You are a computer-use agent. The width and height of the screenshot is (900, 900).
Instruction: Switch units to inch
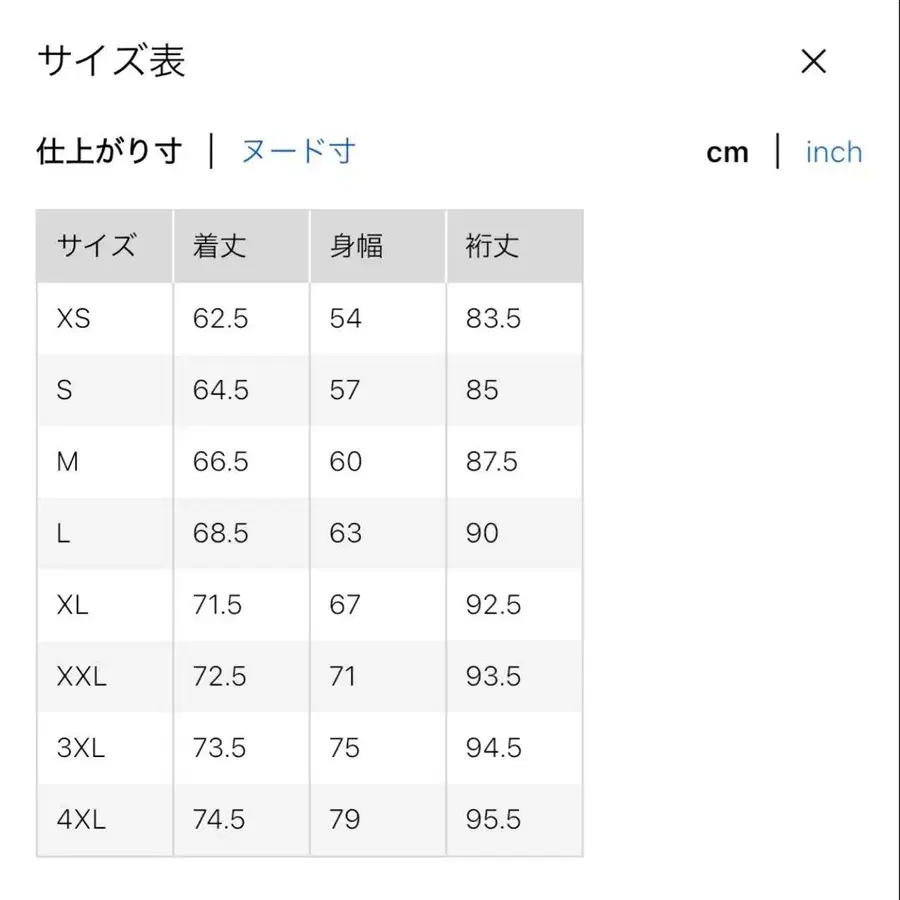point(833,151)
